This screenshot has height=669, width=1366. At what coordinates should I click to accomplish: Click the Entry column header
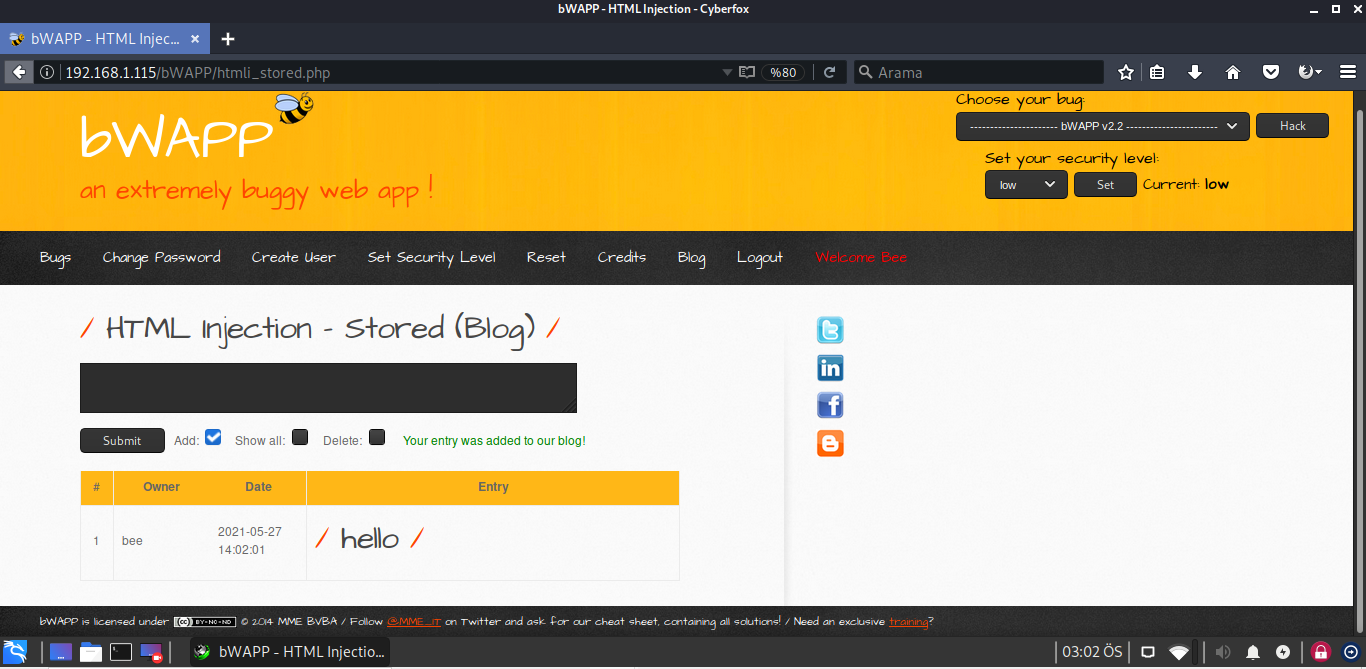click(x=493, y=487)
